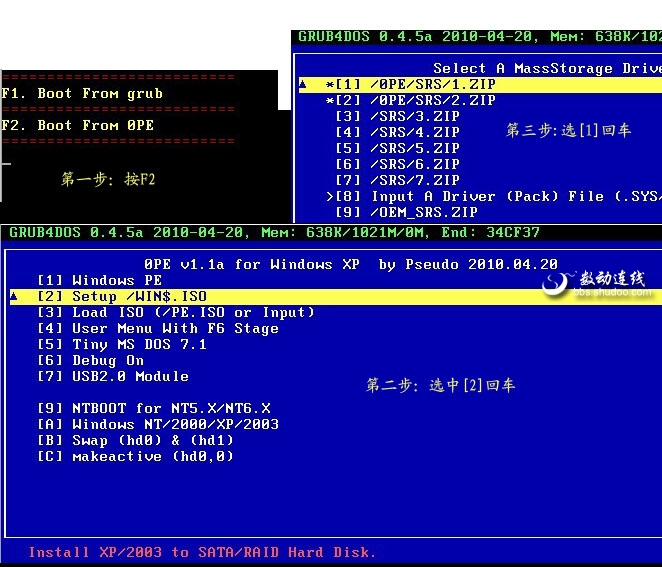The height and width of the screenshot is (567, 662).
Task: Click the Install XP/2003 to SATA/RAID help text
Action: pyautogui.click(x=202, y=552)
